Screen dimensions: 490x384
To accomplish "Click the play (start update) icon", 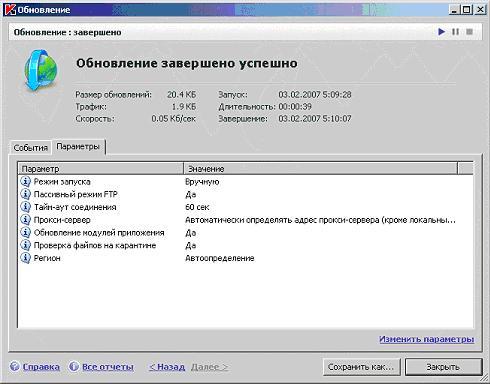I will point(441,32).
